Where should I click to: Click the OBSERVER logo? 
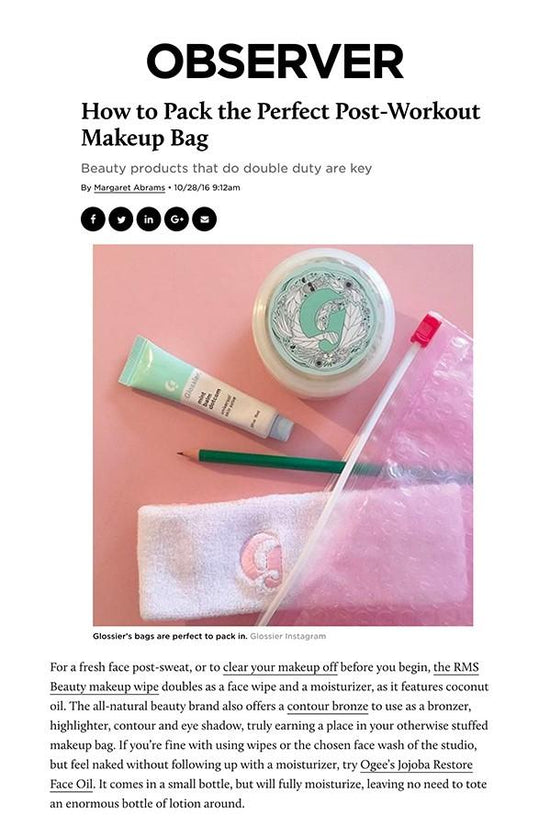pyautogui.click(x=275, y=61)
